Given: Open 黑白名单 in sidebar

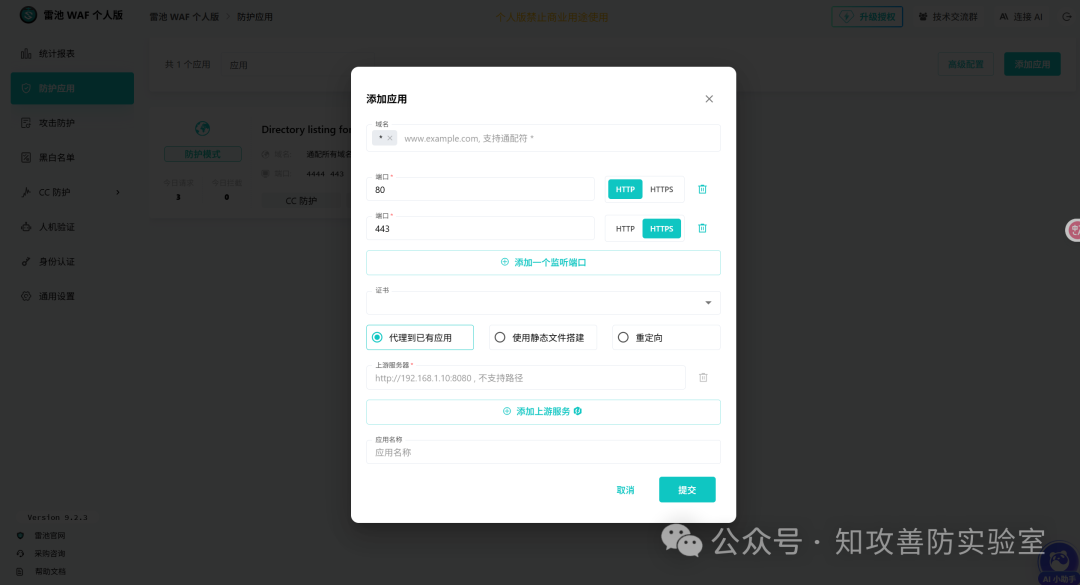Looking at the screenshot, I should pos(72,158).
